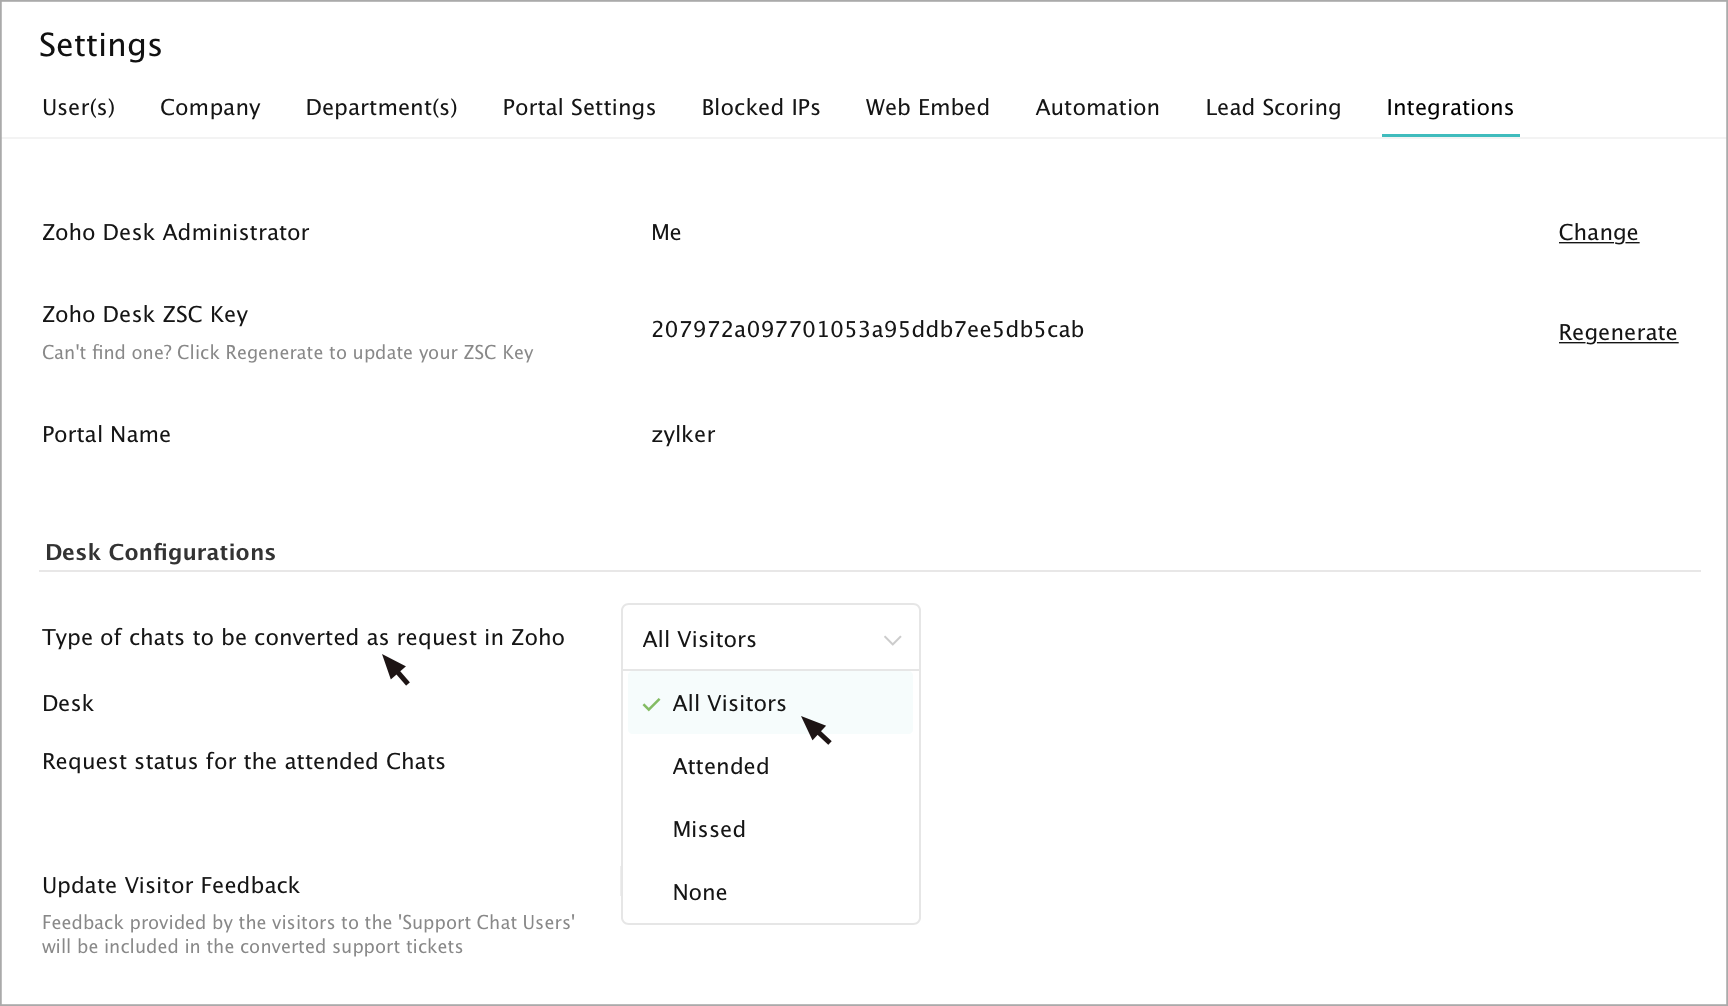Select the Integrations tab
The image size is (1728, 1006).
pos(1450,108)
